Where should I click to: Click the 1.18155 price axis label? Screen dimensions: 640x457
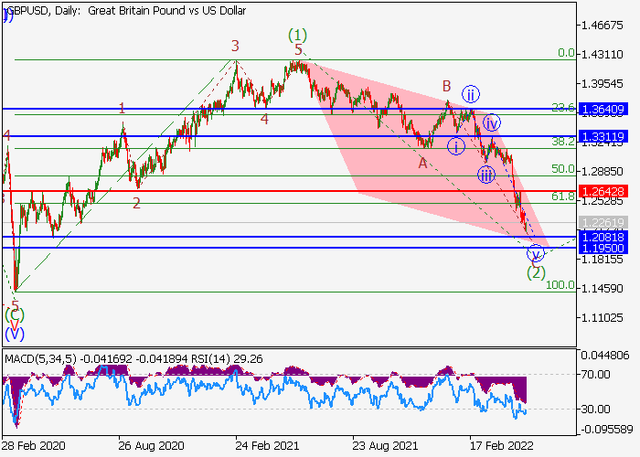tap(602, 259)
